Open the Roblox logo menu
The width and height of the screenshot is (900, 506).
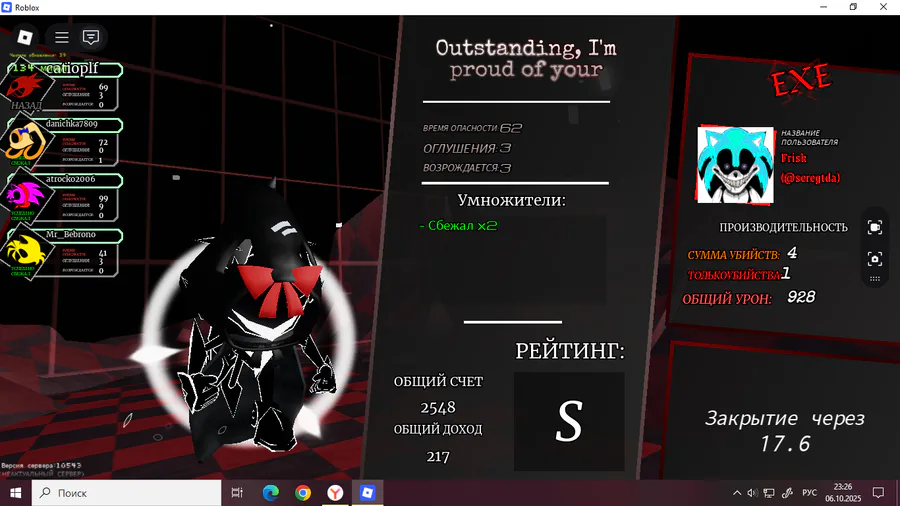click(x=25, y=37)
